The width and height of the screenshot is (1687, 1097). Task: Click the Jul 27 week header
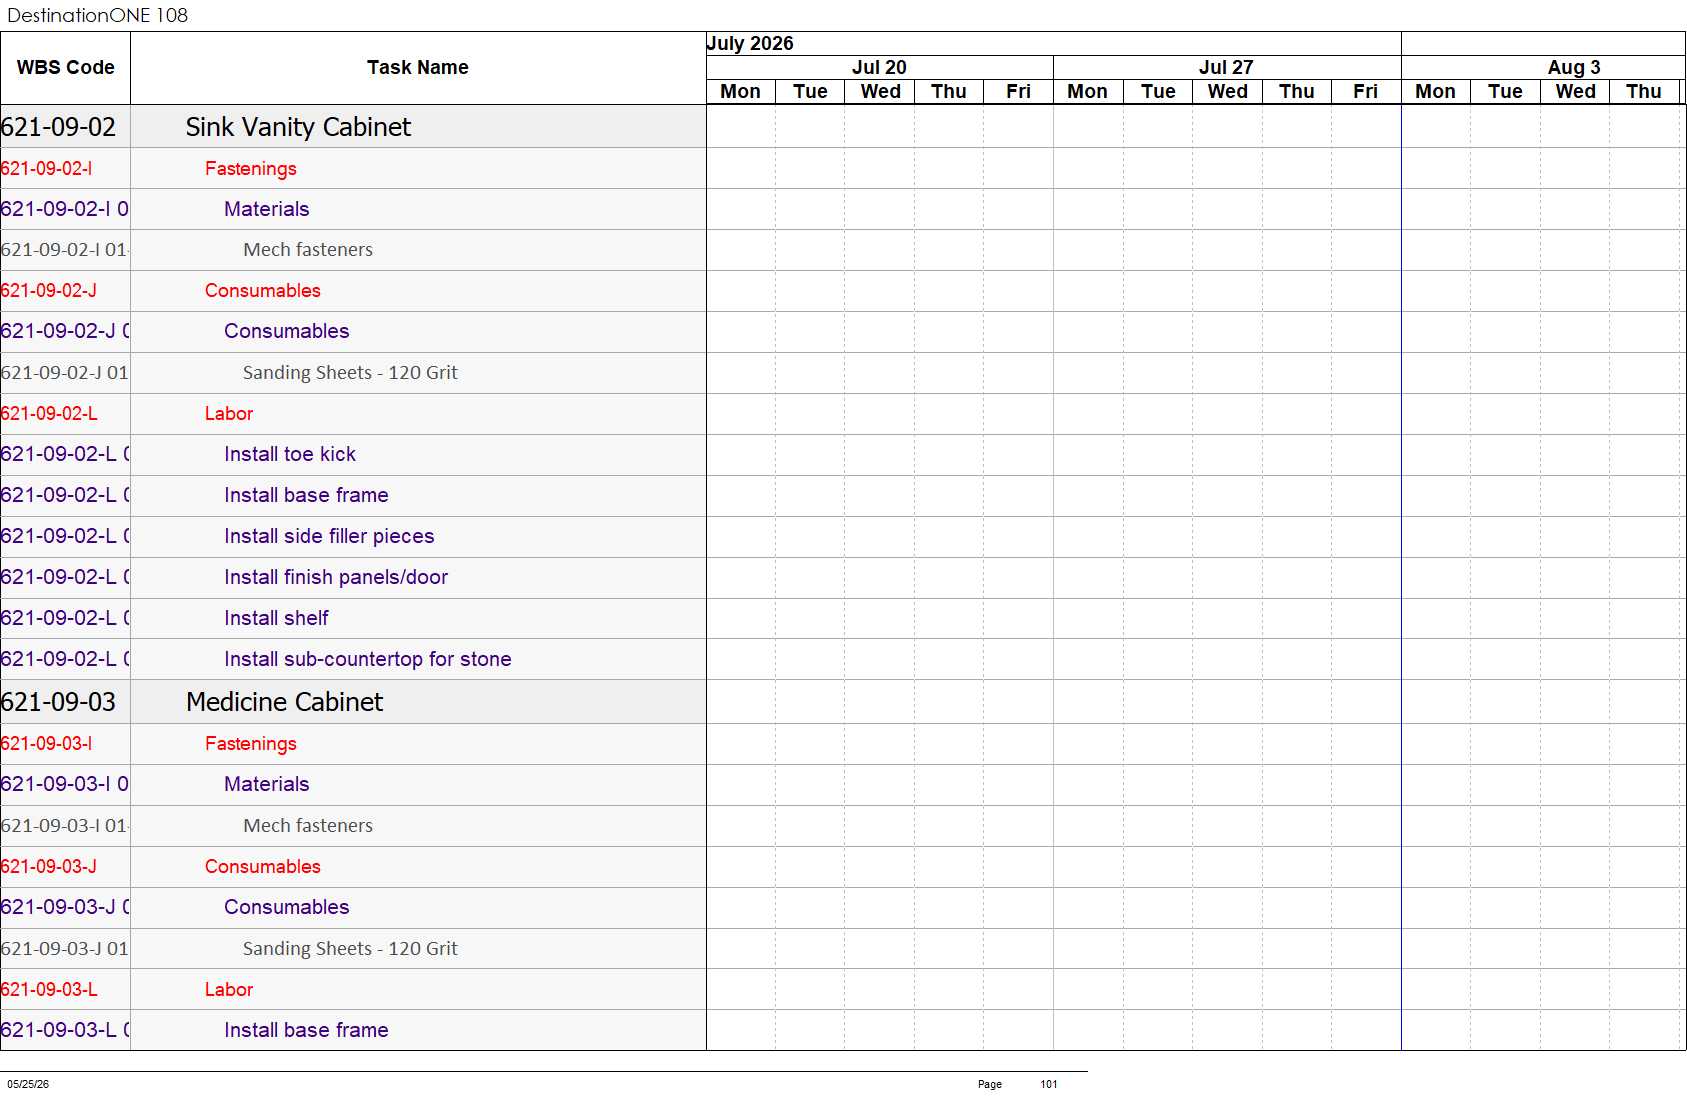(x=1226, y=67)
